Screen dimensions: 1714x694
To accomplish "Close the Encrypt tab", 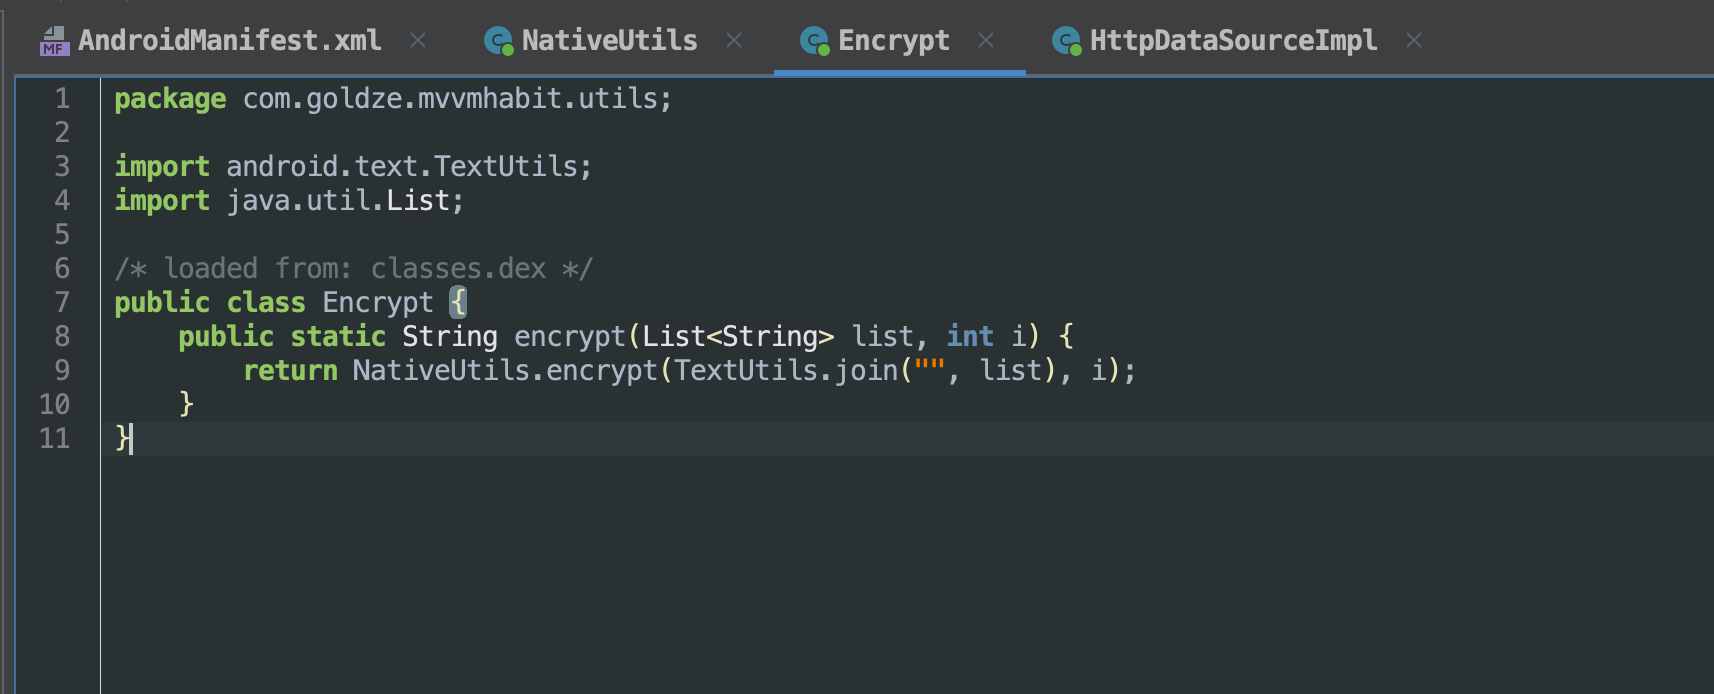I will [x=986, y=41].
